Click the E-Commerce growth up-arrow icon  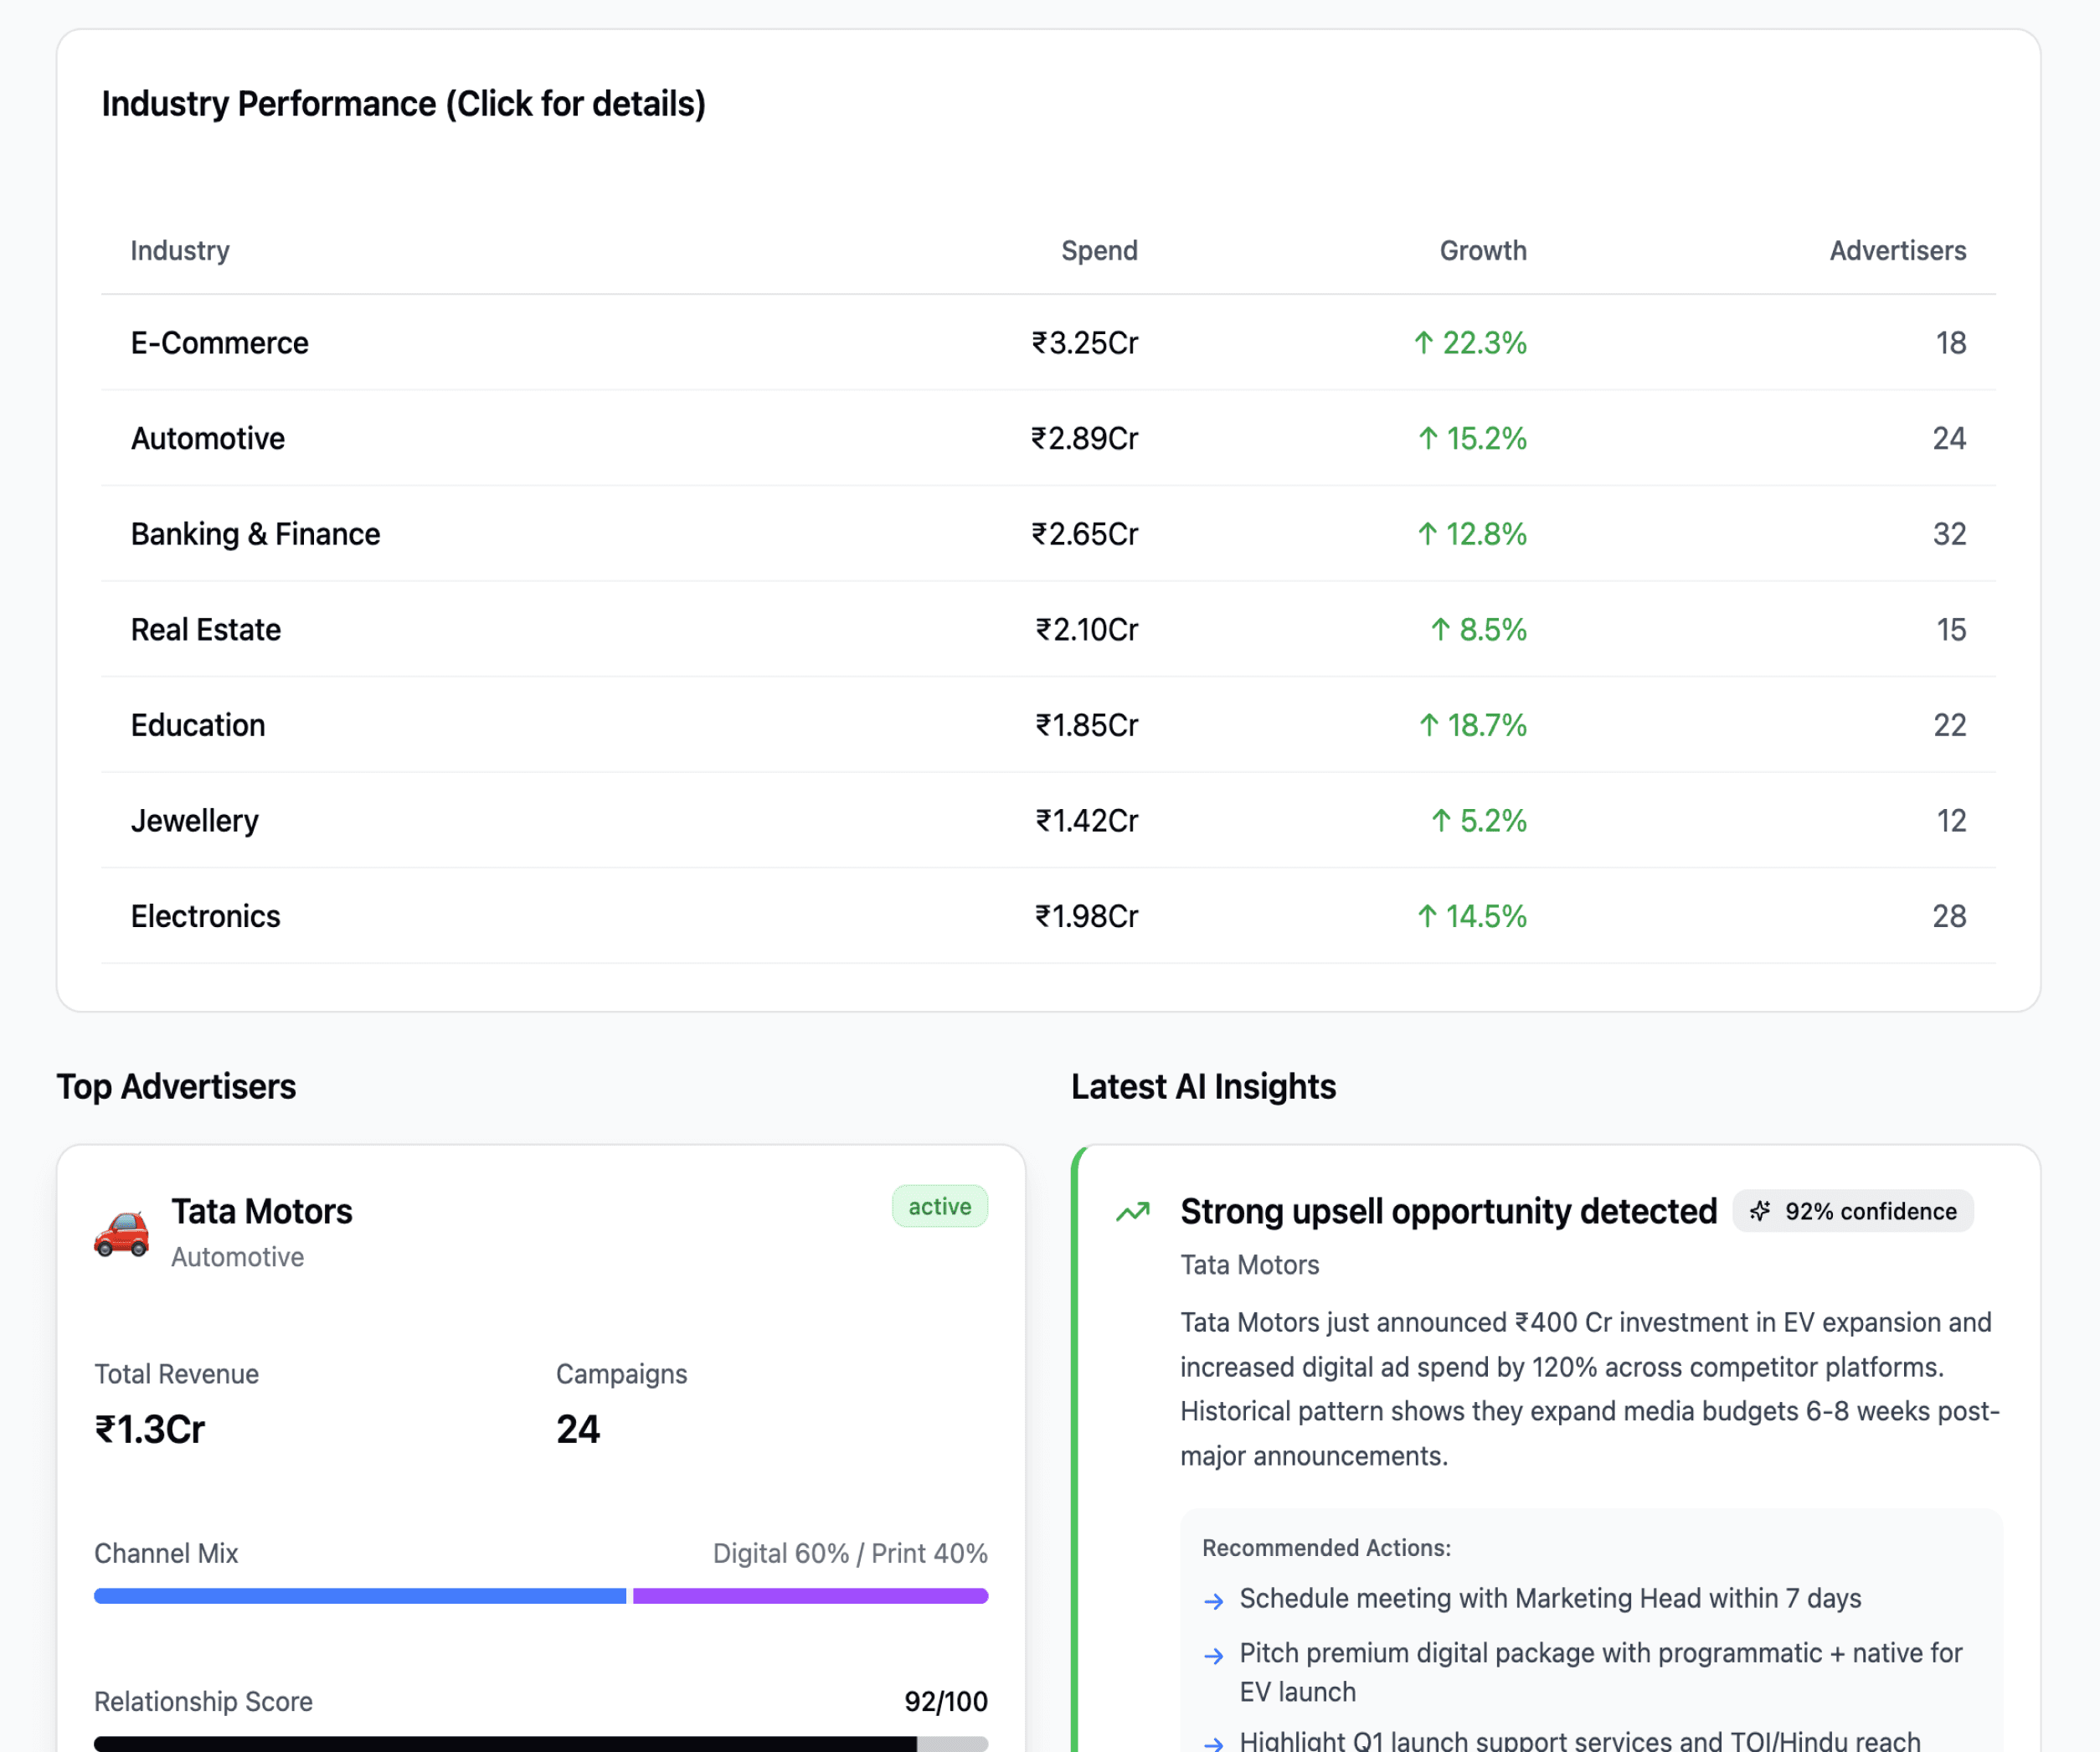1423,343
